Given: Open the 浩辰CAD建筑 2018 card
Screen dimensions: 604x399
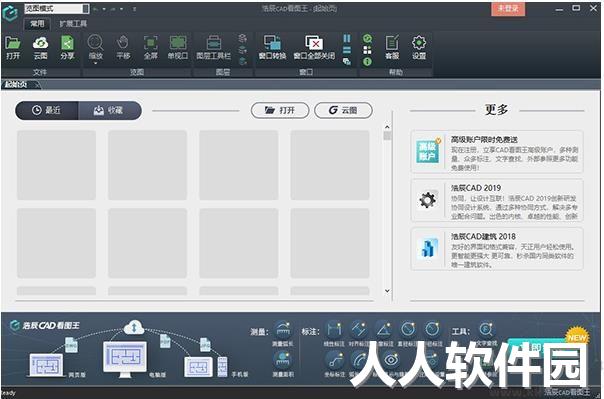Looking at the screenshot, I should (x=497, y=248).
